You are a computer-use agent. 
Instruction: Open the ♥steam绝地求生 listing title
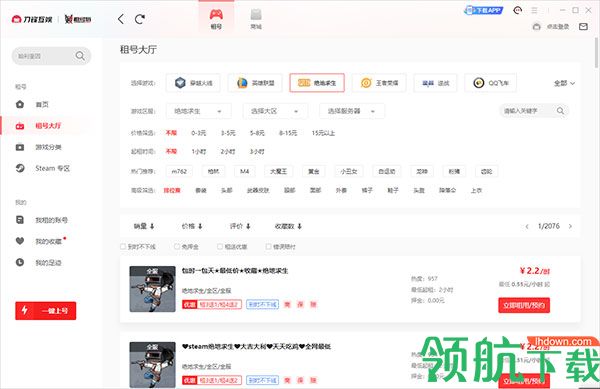(256, 347)
